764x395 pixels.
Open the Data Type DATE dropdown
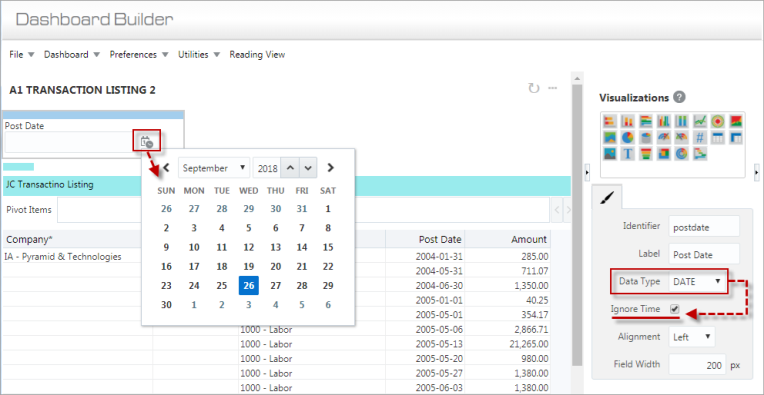click(x=697, y=282)
